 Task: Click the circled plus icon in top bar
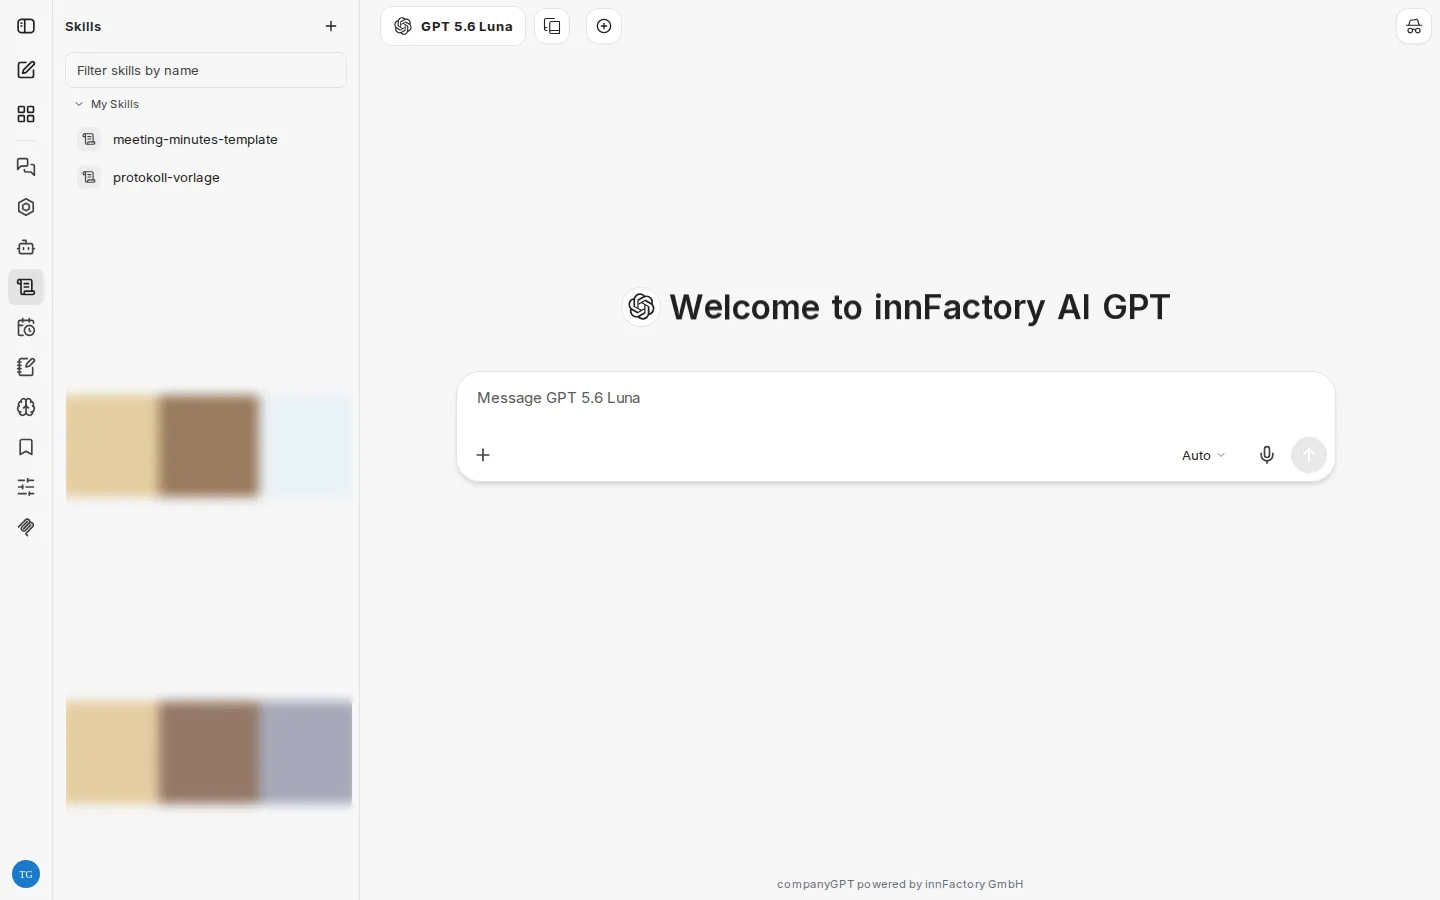click(604, 26)
